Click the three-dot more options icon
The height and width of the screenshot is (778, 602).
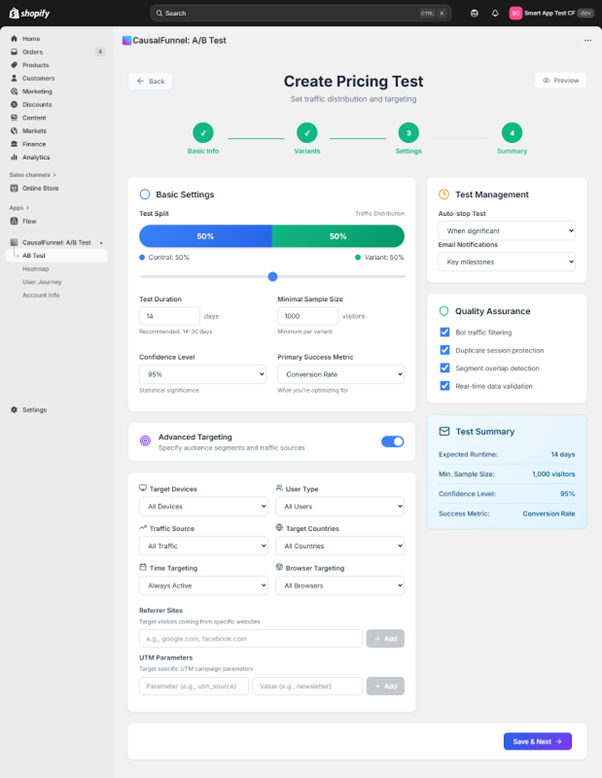(587, 40)
